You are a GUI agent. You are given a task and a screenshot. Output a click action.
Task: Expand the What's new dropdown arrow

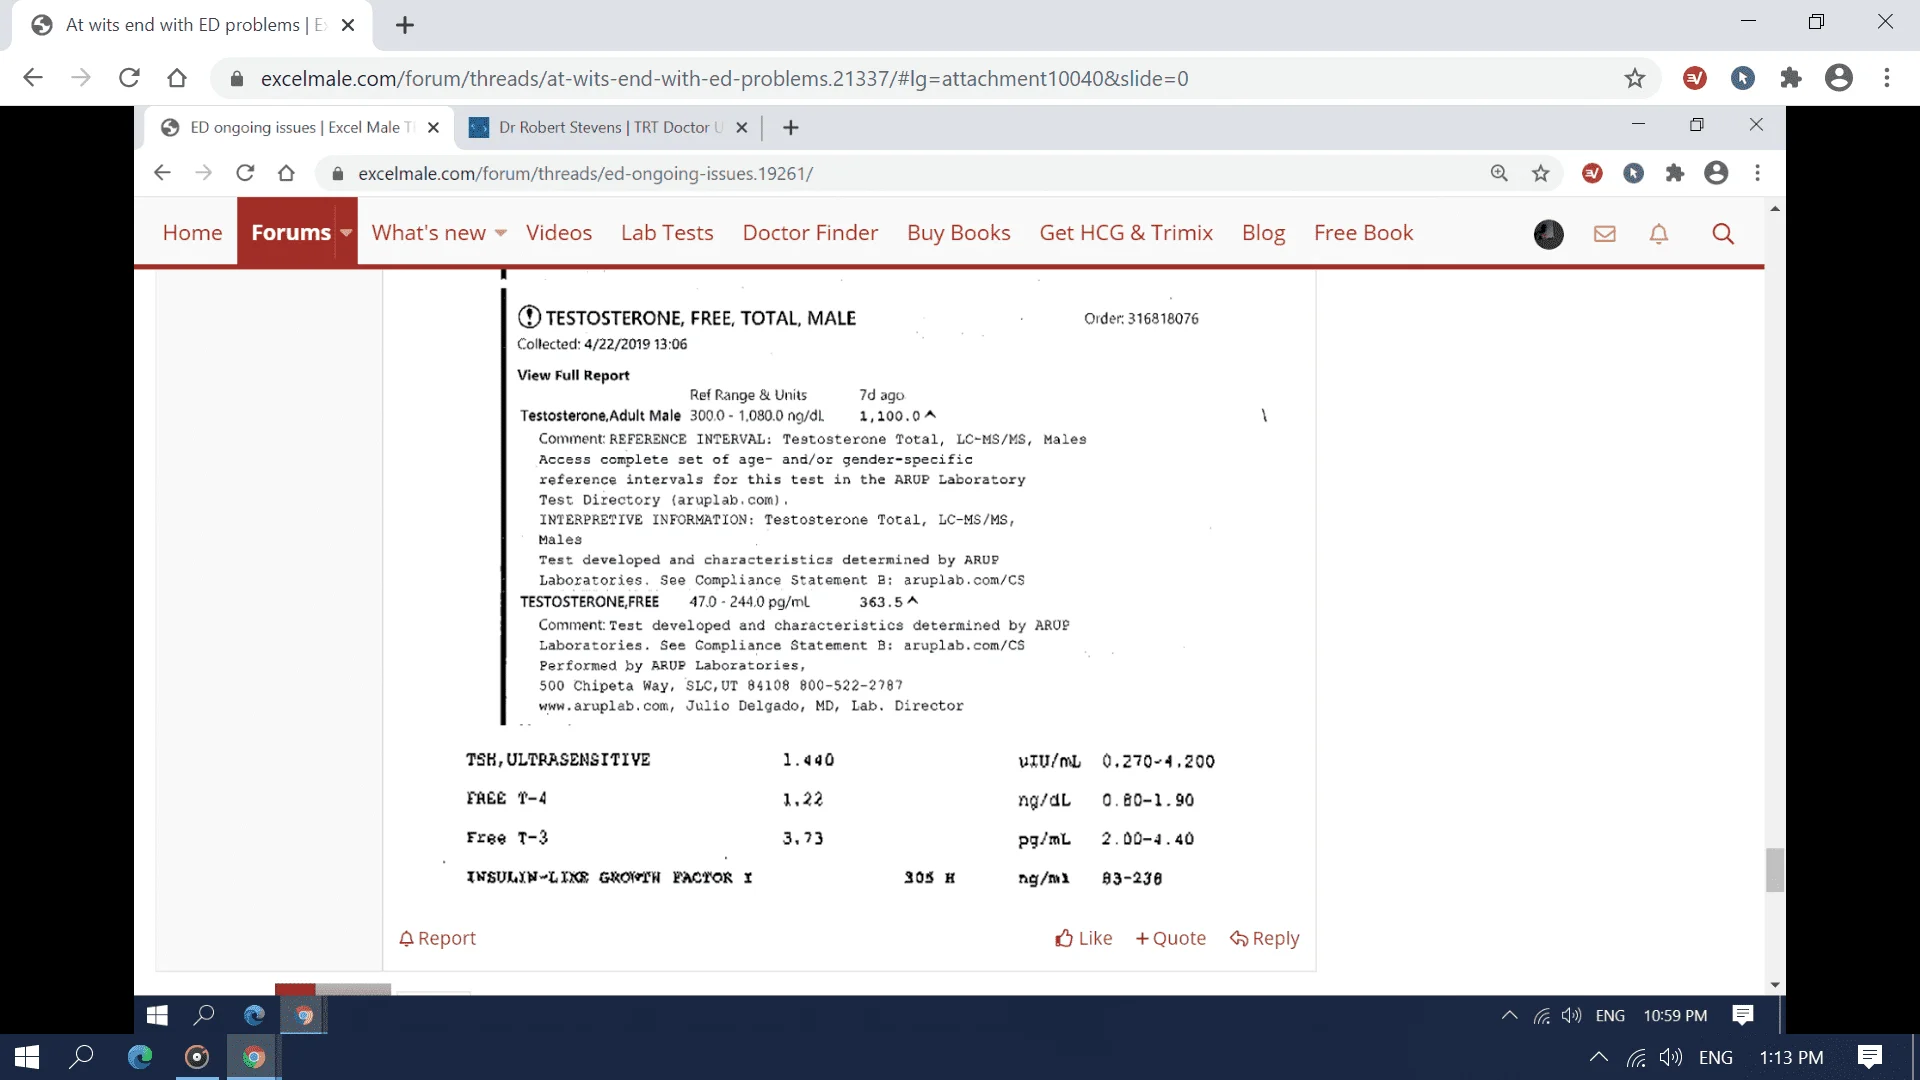[x=501, y=233]
